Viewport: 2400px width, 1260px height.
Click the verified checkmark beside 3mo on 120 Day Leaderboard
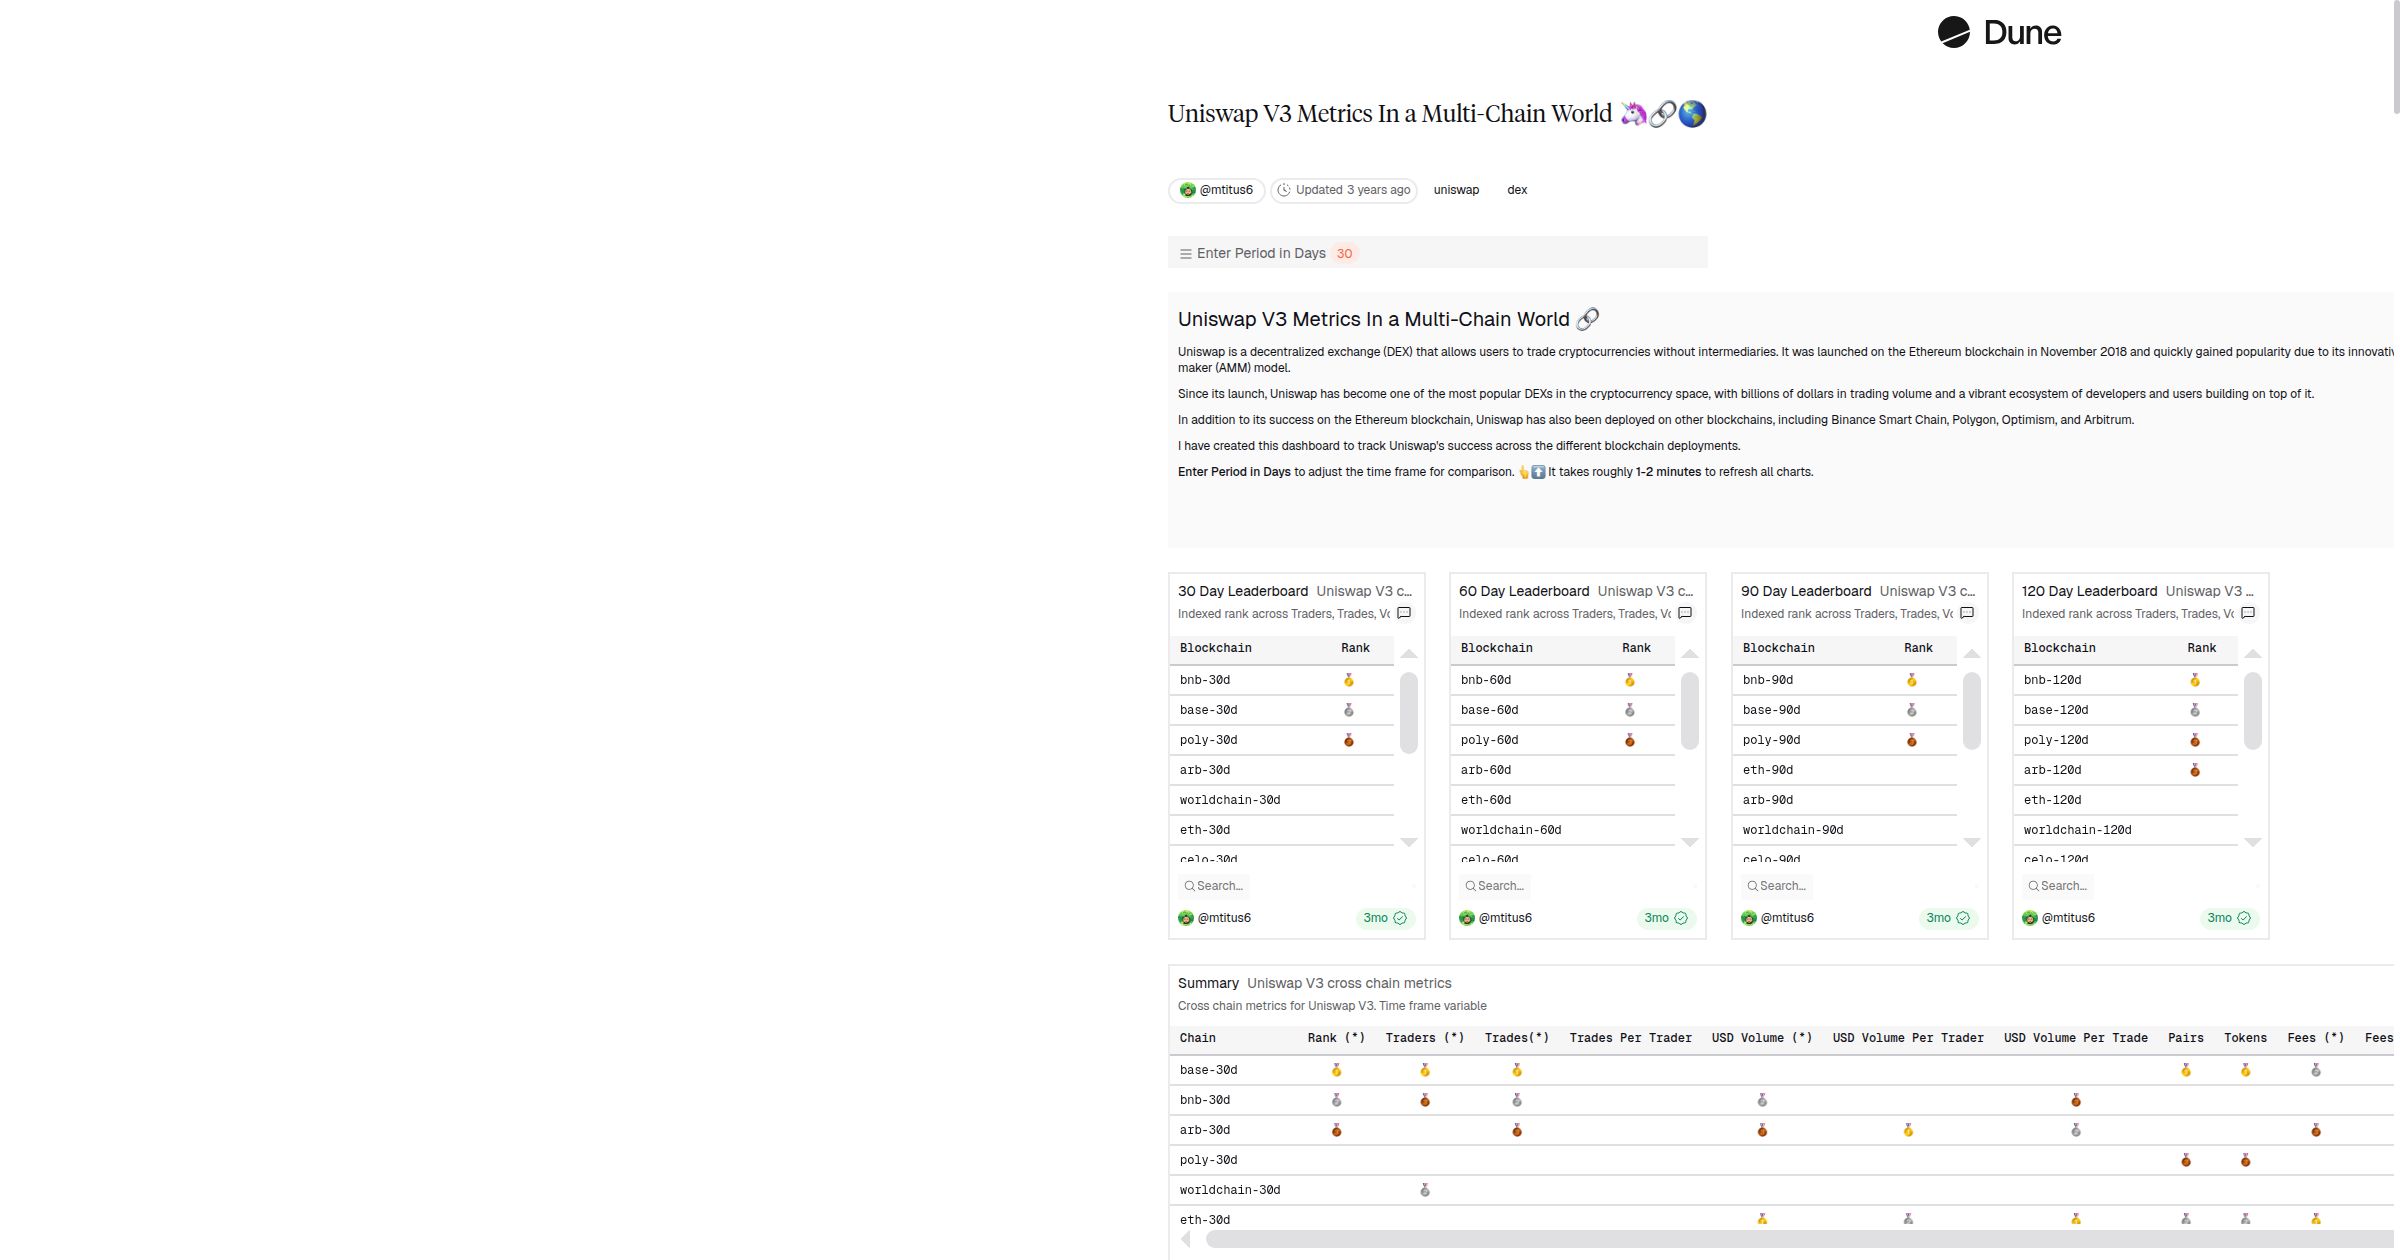click(x=2244, y=918)
